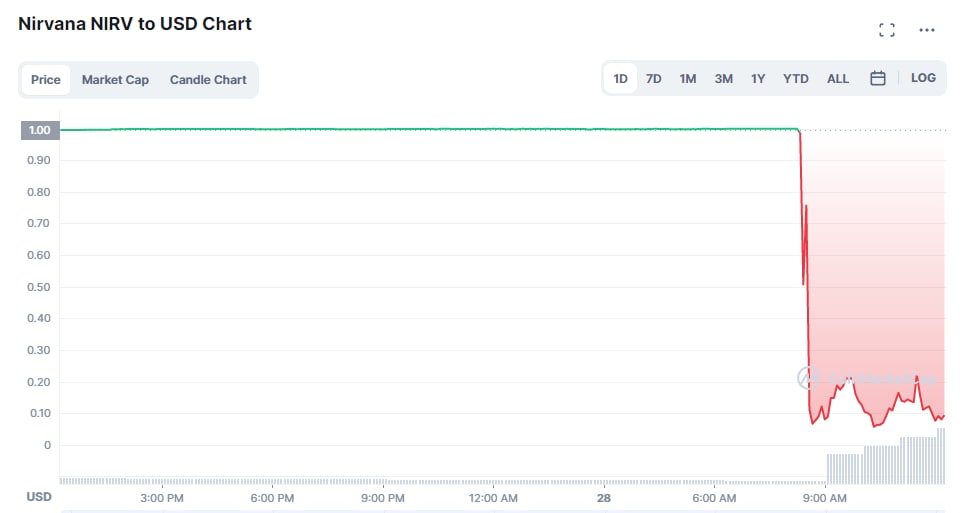Show year-to-date YTD range

click(796, 78)
